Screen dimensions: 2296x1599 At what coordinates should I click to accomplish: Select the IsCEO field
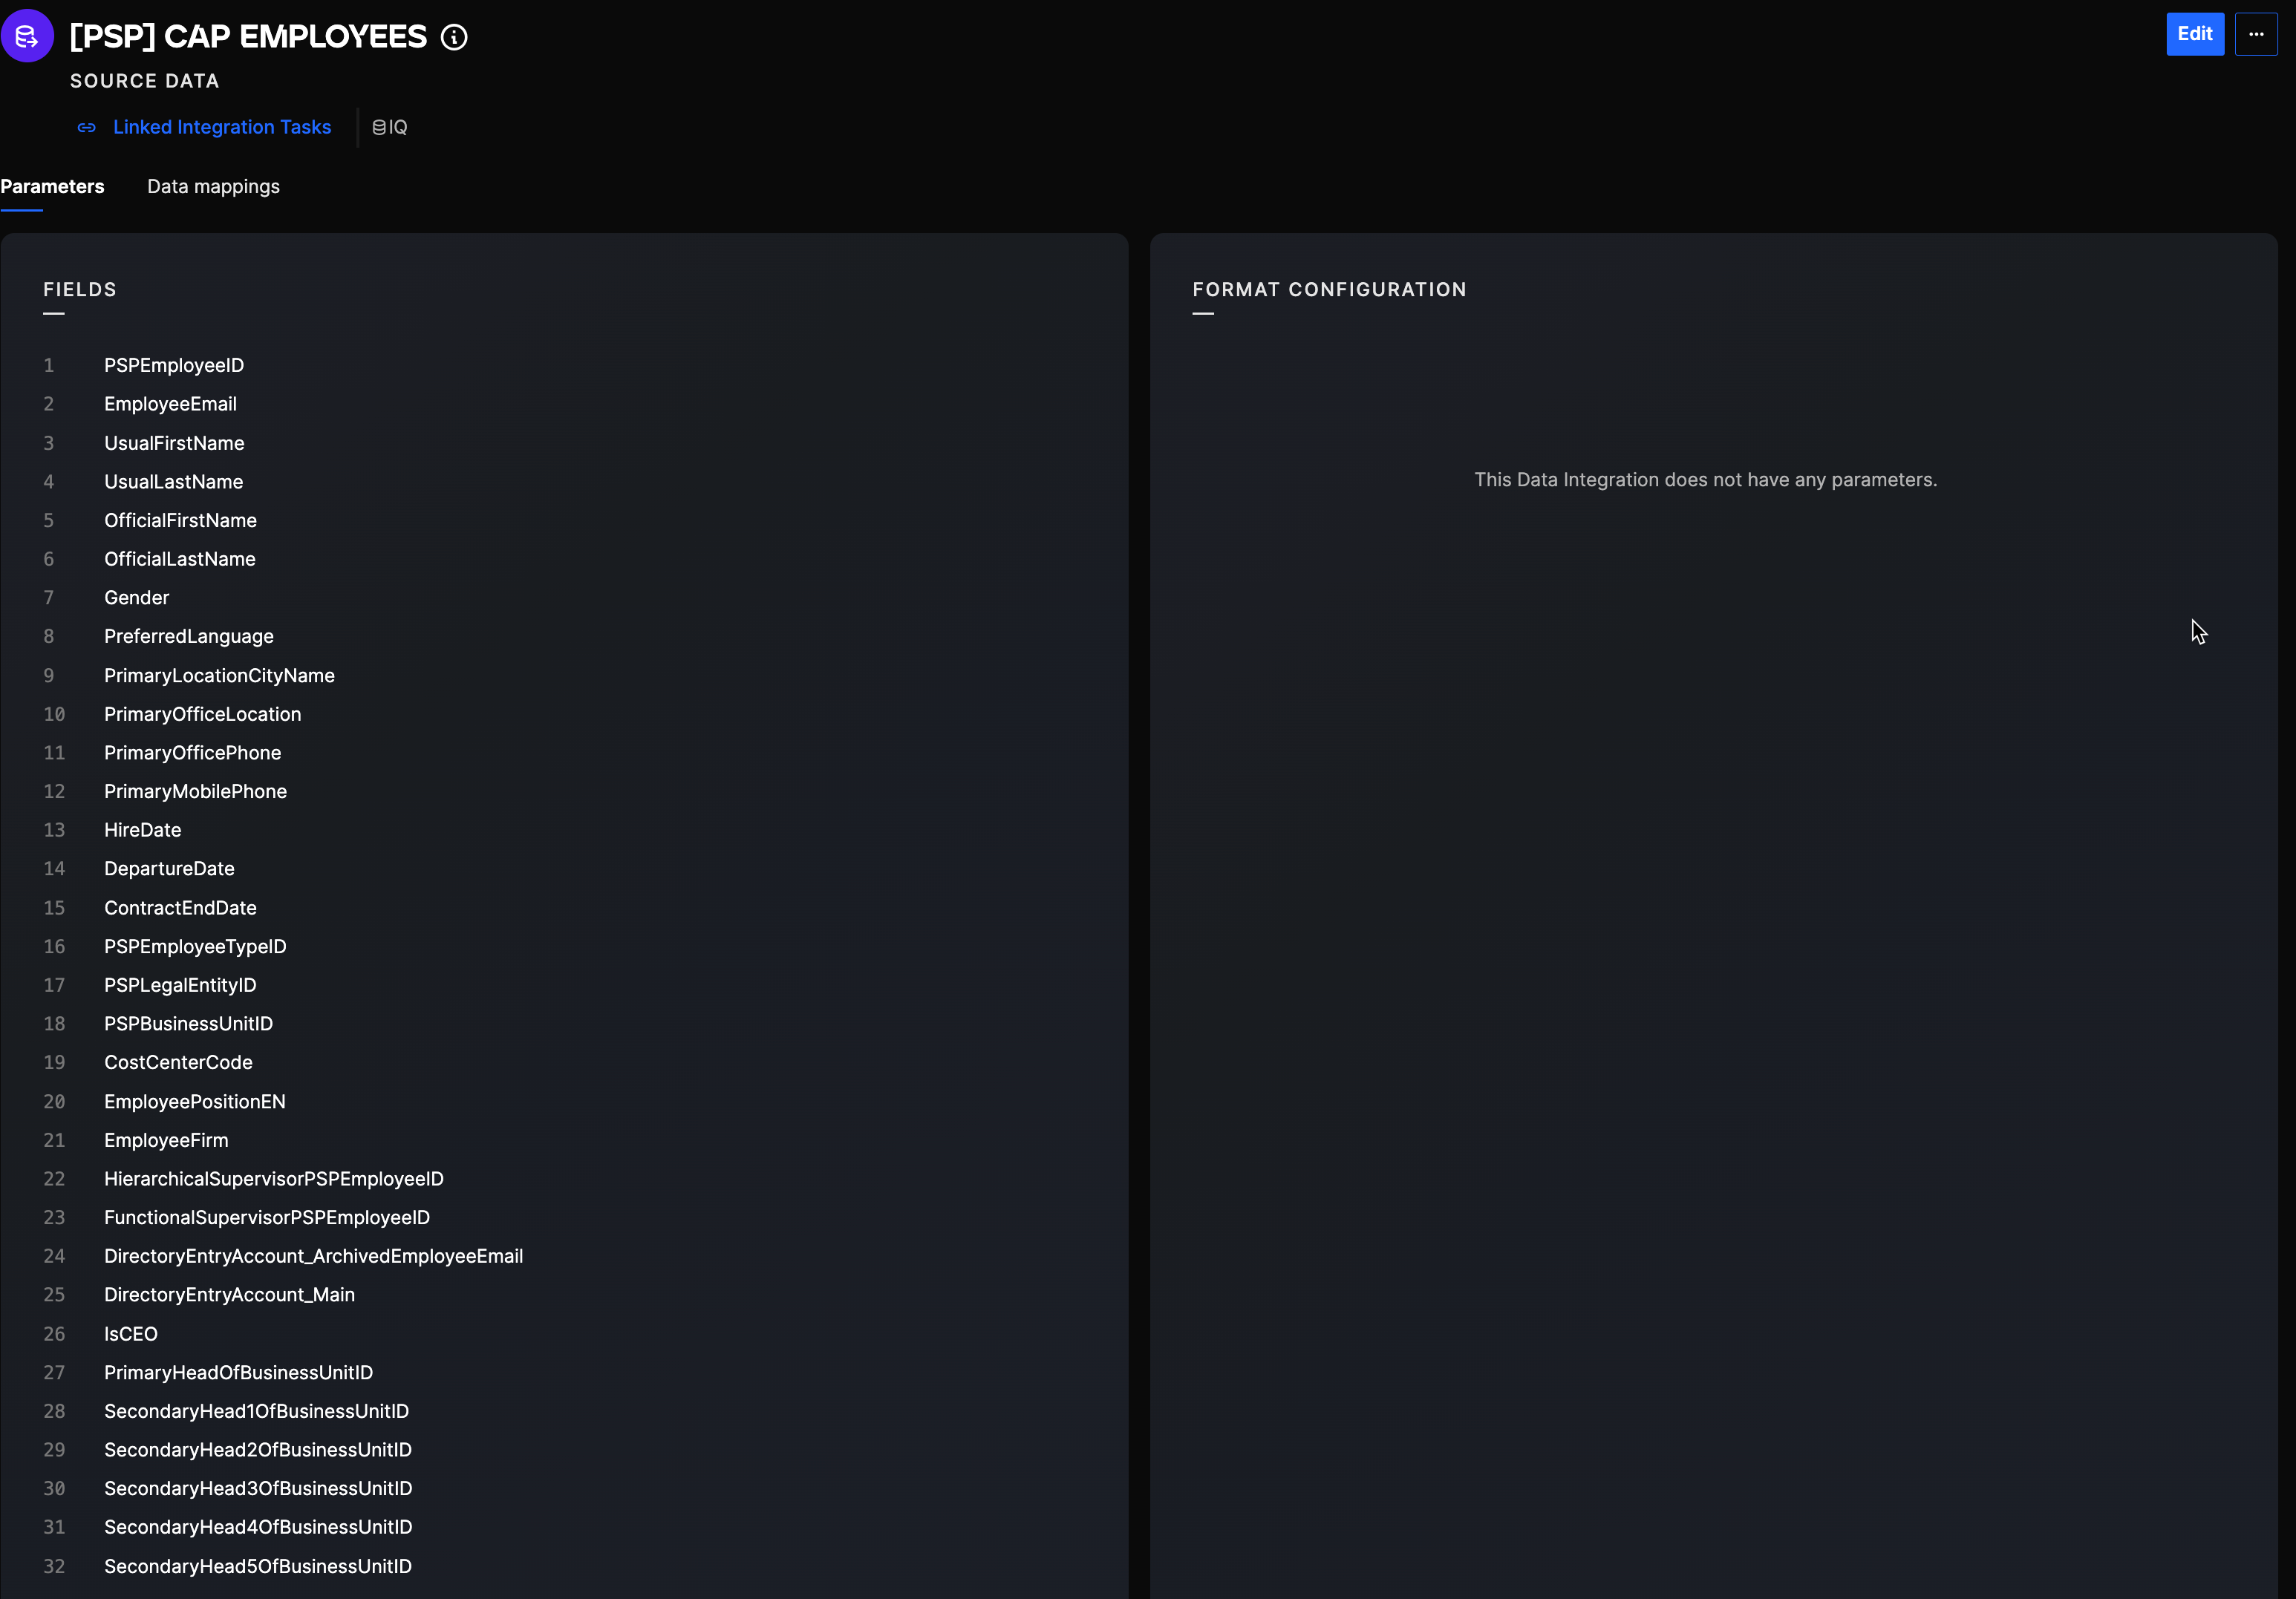click(131, 1334)
